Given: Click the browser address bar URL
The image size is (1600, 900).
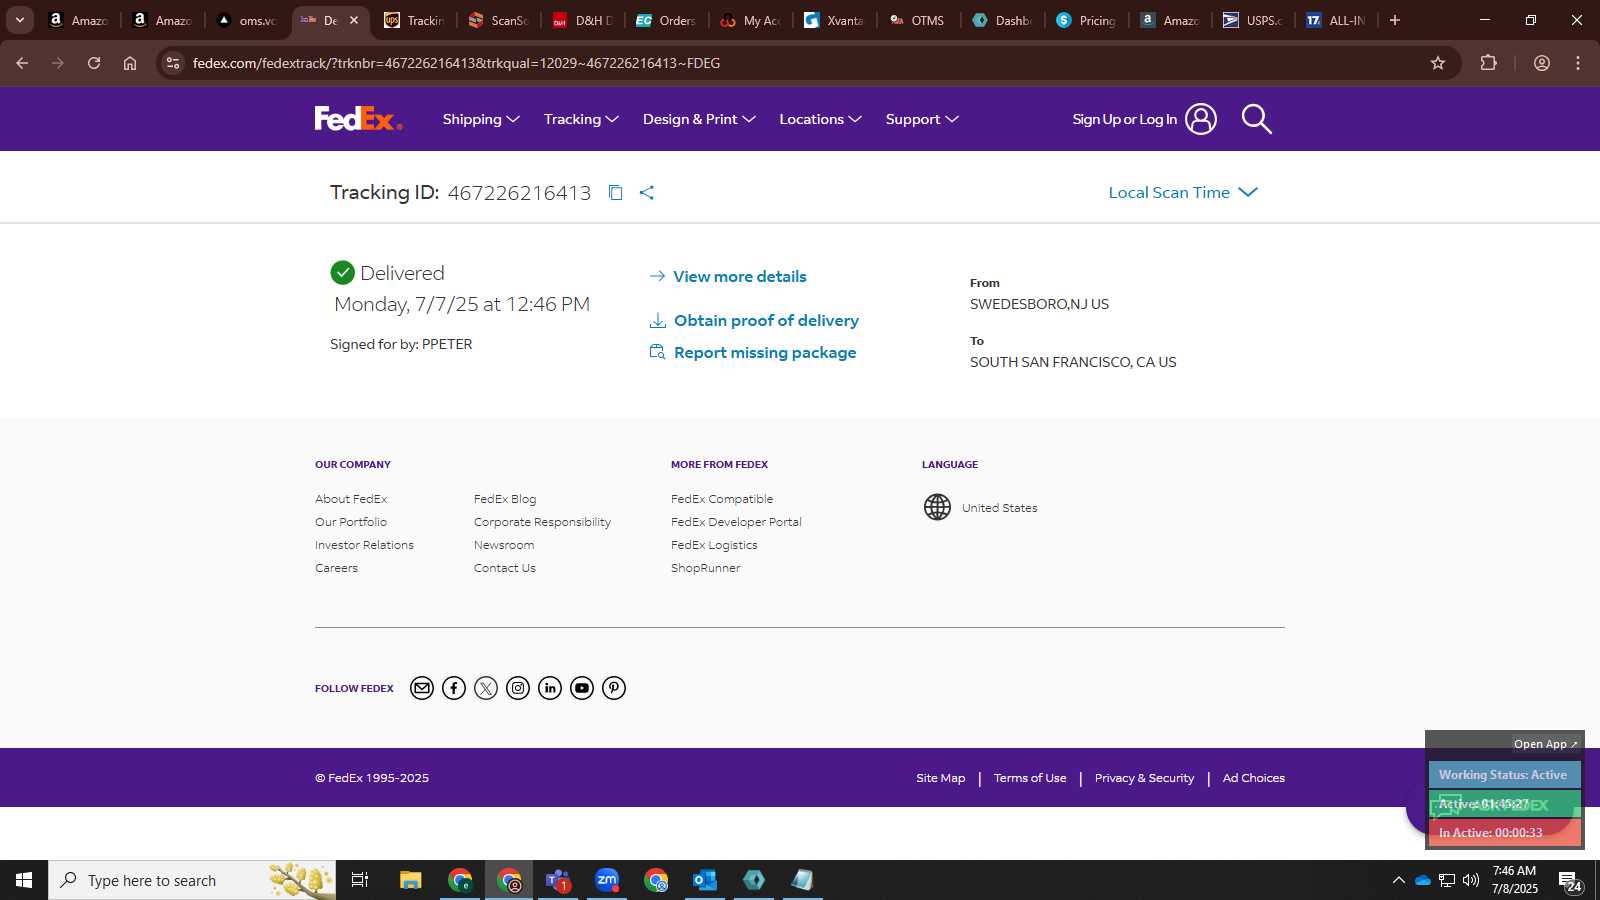Looking at the screenshot, I should [x=456, y=63].
